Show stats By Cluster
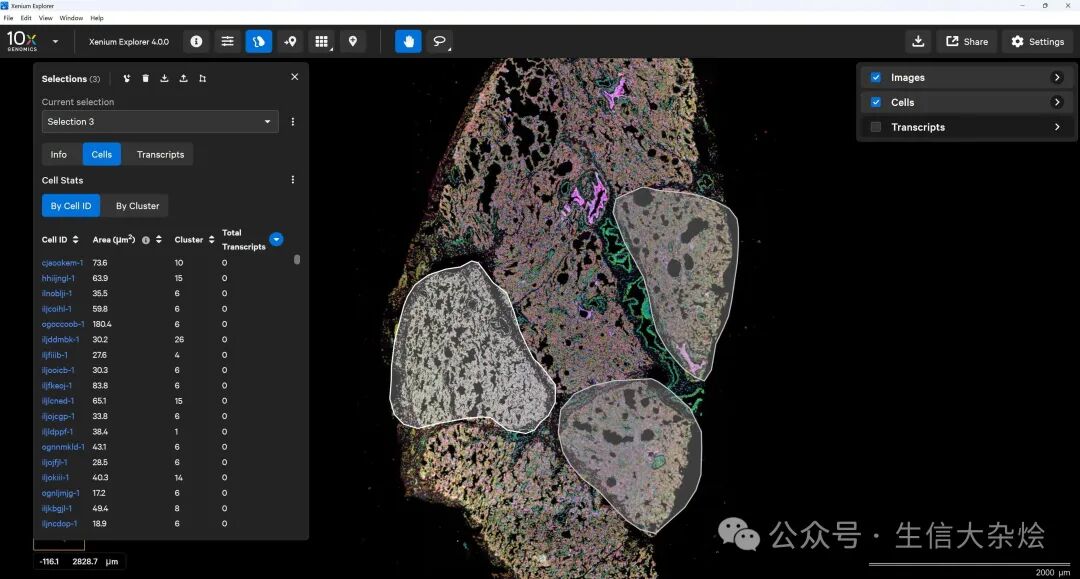The image size is (1080, 579). 138,206
